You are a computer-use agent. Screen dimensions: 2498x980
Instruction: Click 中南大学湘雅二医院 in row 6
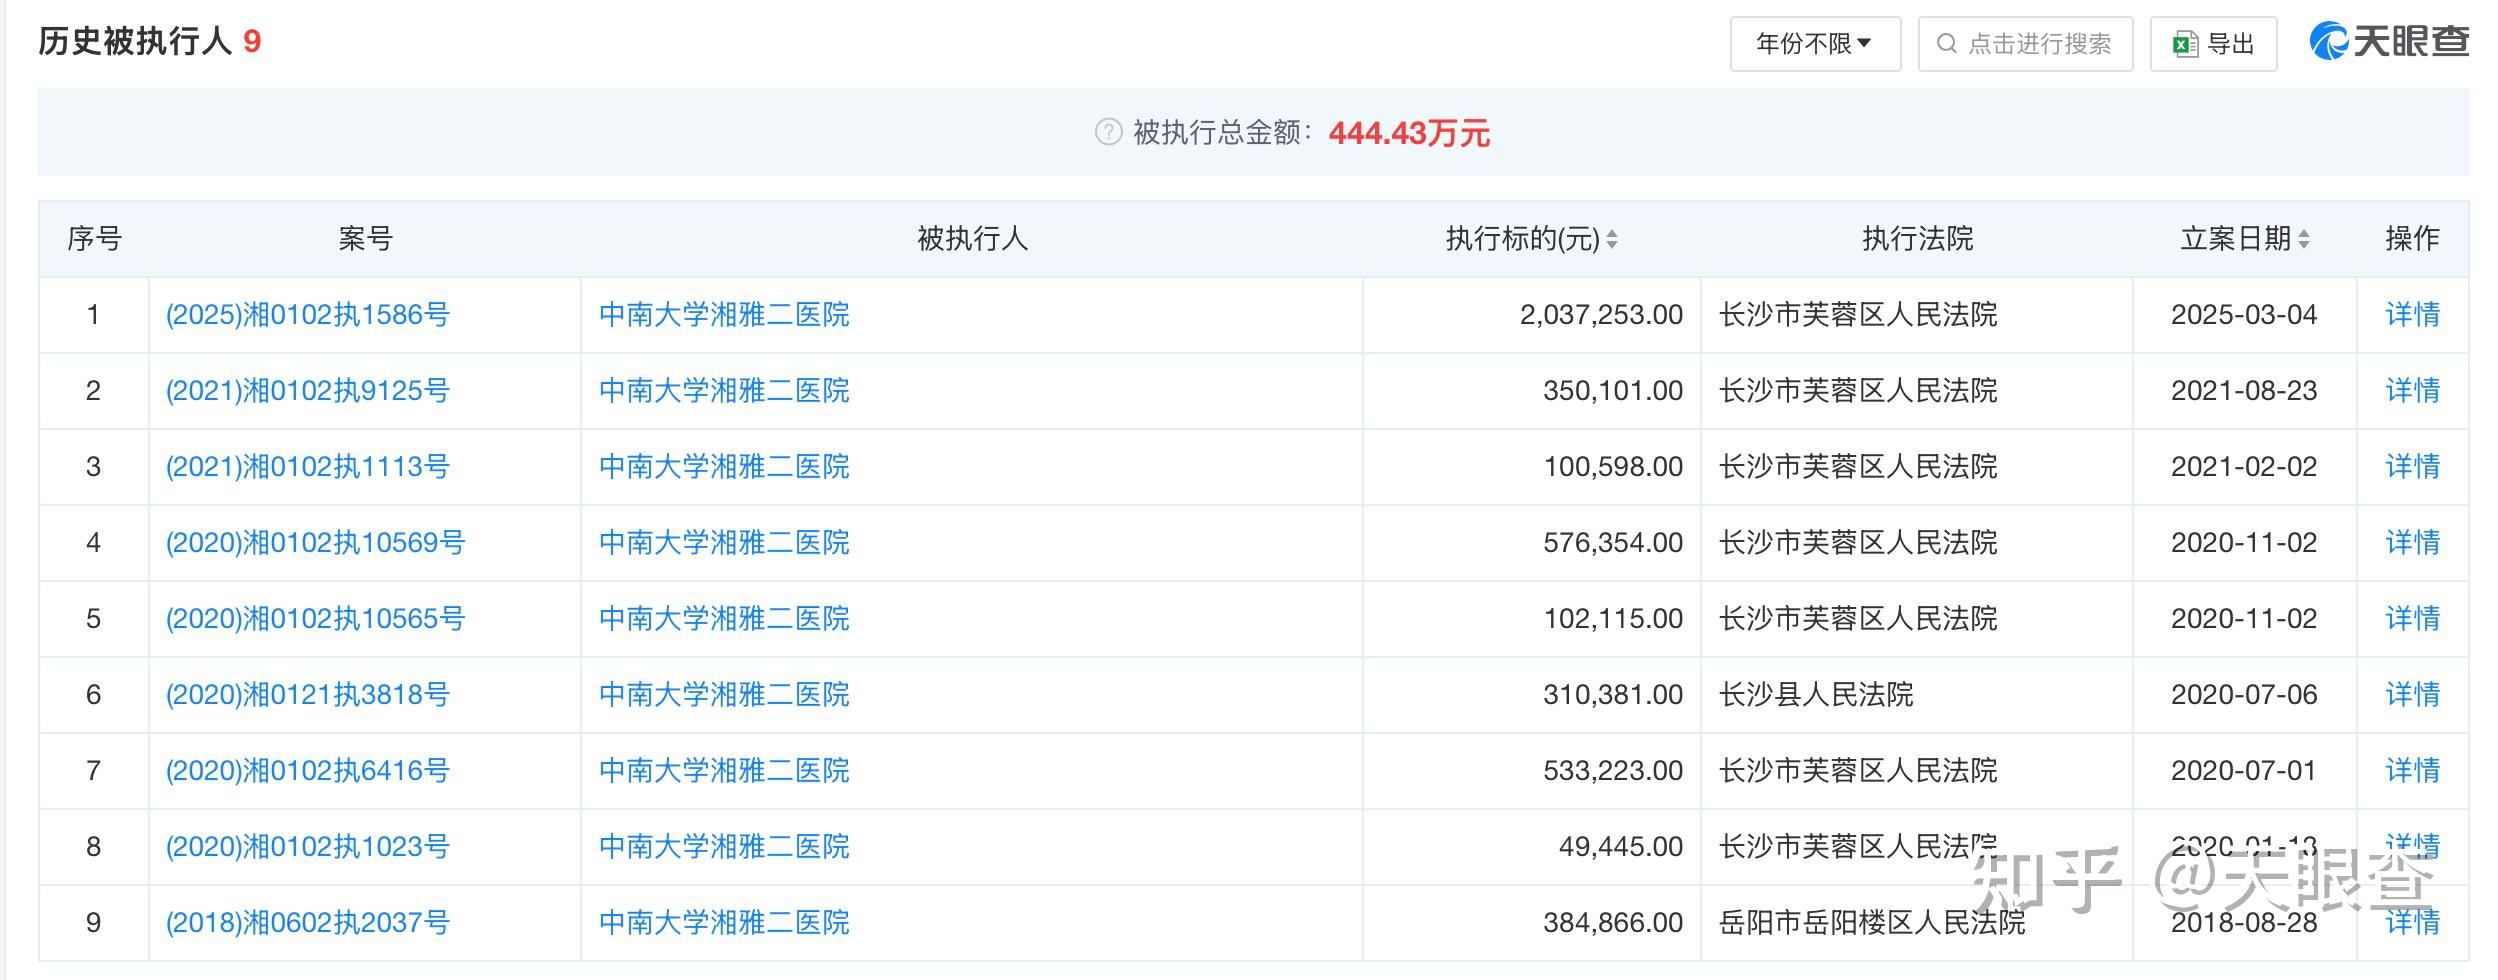pos(724,695)
